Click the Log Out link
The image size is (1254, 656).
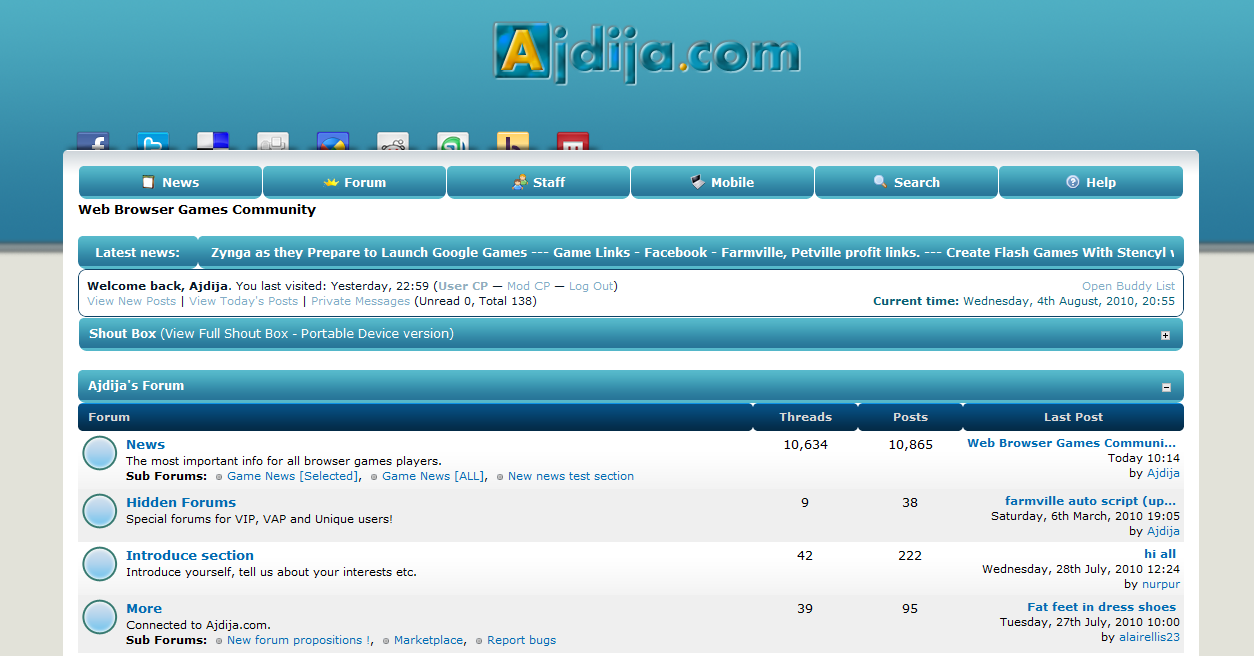tap(591, 286)
